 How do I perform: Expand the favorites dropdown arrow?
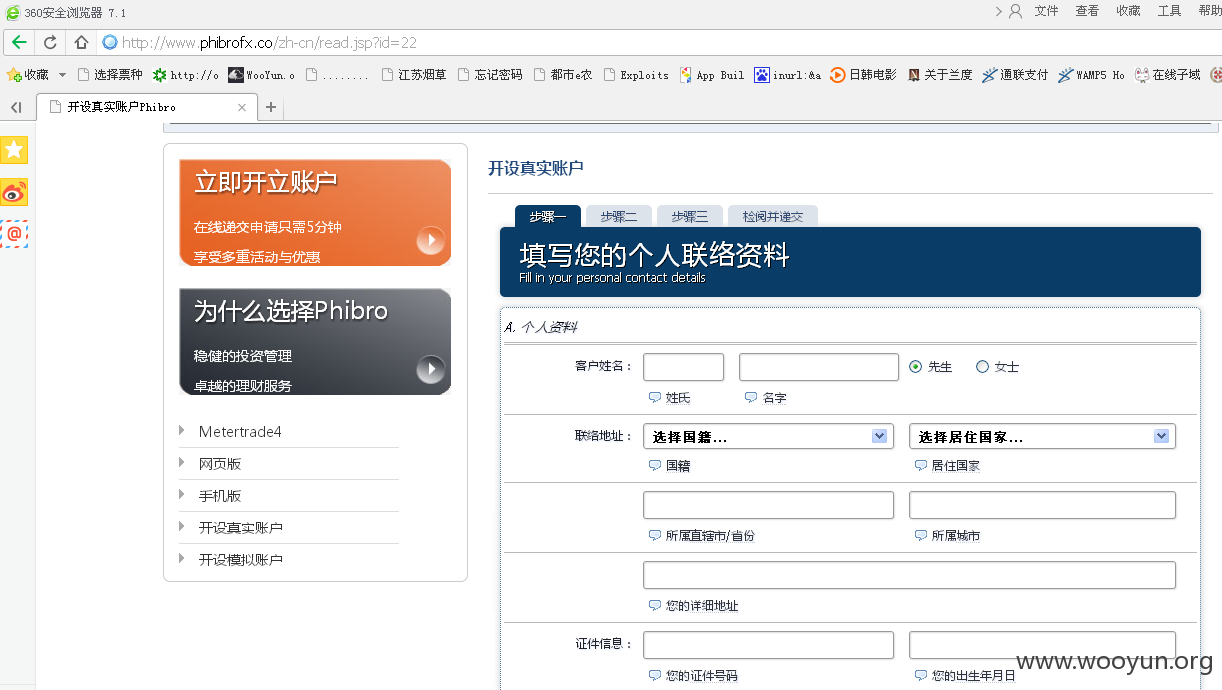pos(62,75)
